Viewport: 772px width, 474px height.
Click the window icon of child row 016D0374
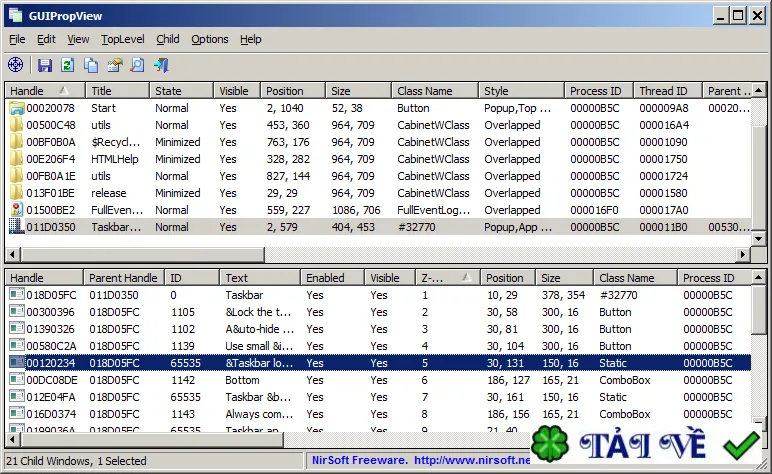(17, 413)
